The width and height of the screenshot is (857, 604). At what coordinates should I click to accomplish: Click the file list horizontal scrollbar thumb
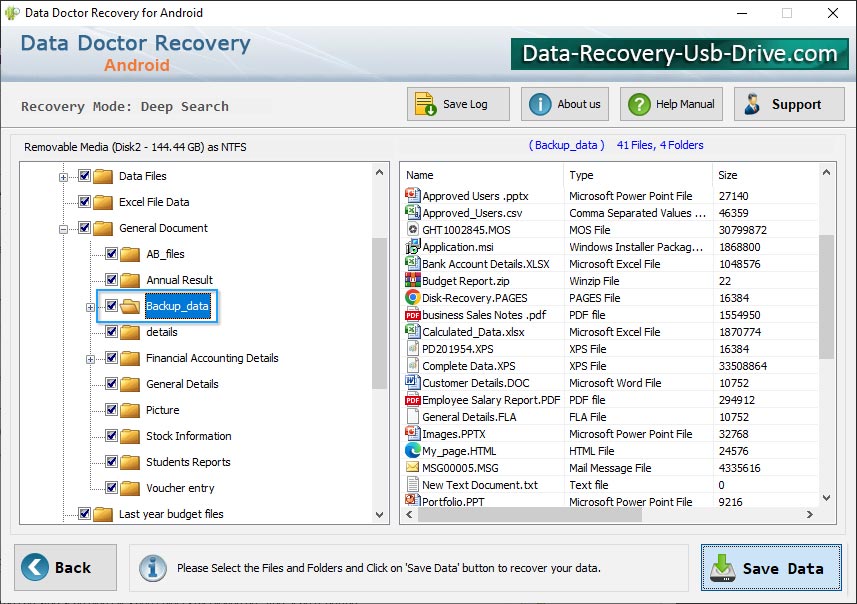coord(530,514)
